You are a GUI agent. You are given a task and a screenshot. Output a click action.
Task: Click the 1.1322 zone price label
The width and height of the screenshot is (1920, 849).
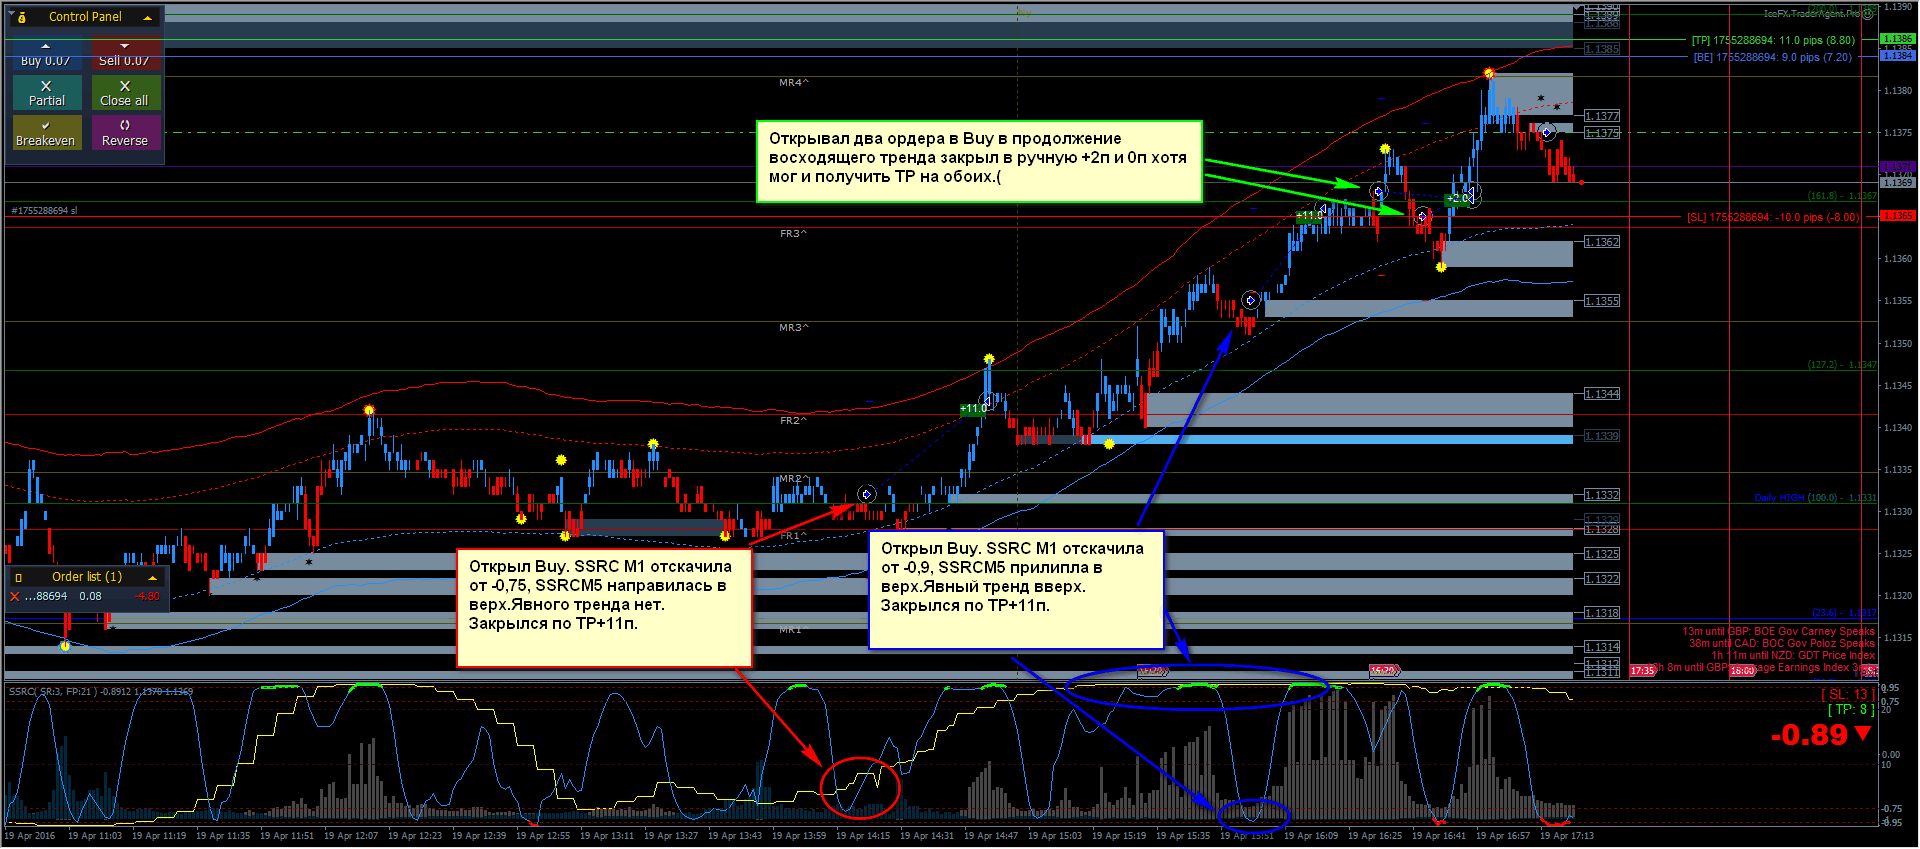[x=1602, y=579]
